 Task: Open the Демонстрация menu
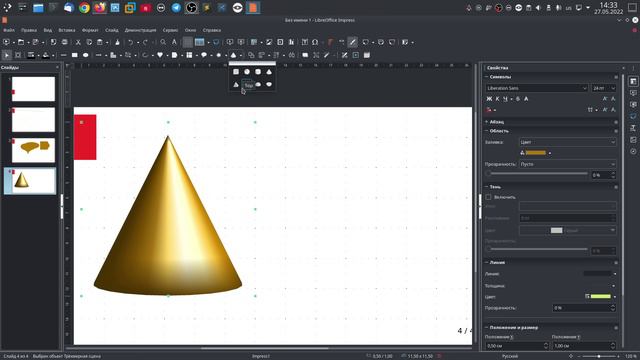(140, 30)
